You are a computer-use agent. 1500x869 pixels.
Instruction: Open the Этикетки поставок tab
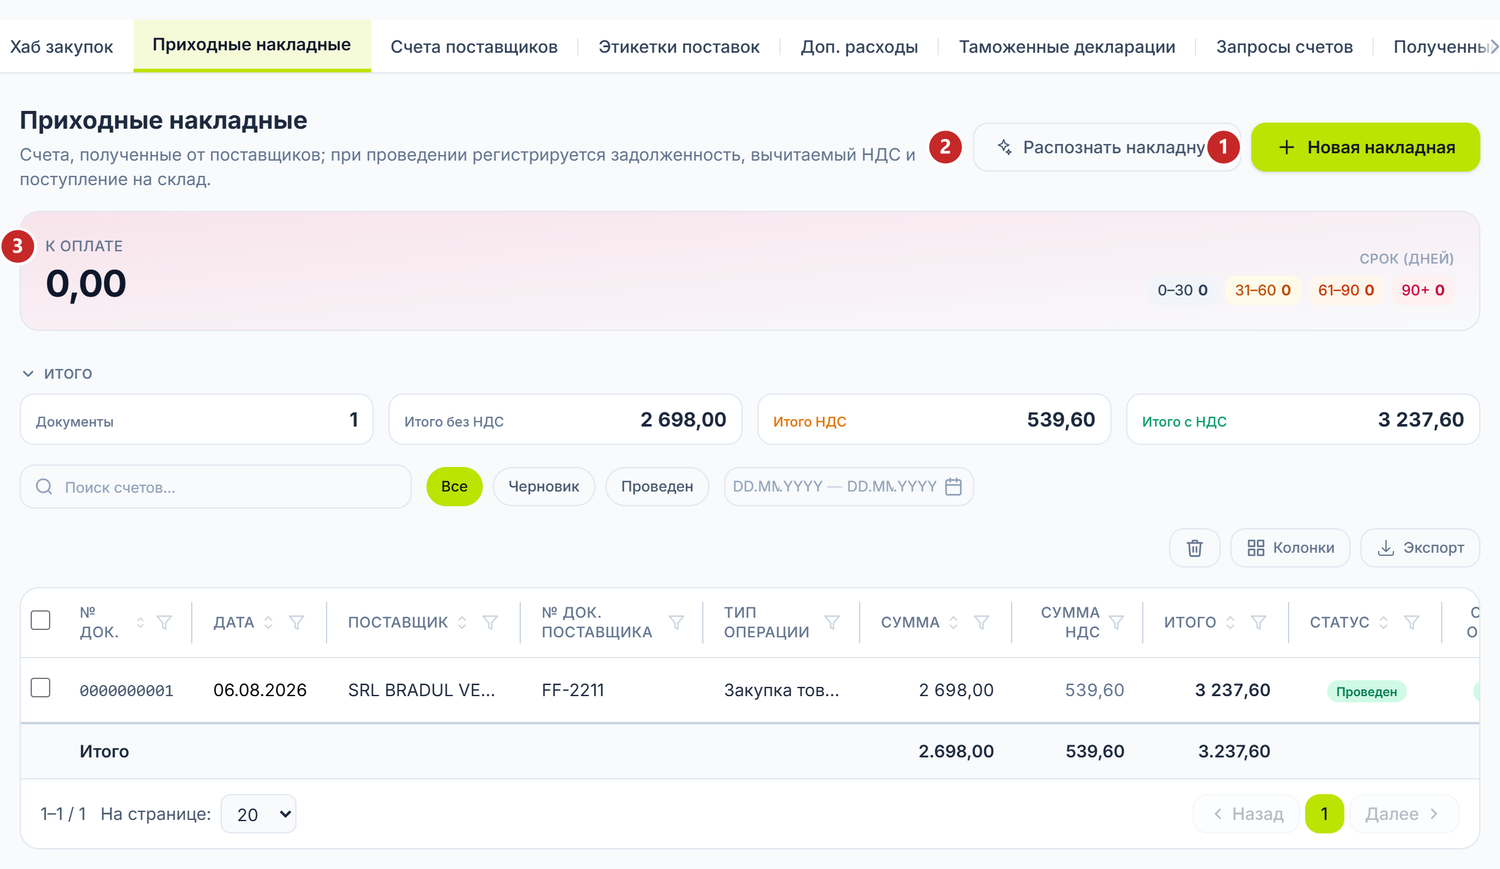(x=679, y=47)
